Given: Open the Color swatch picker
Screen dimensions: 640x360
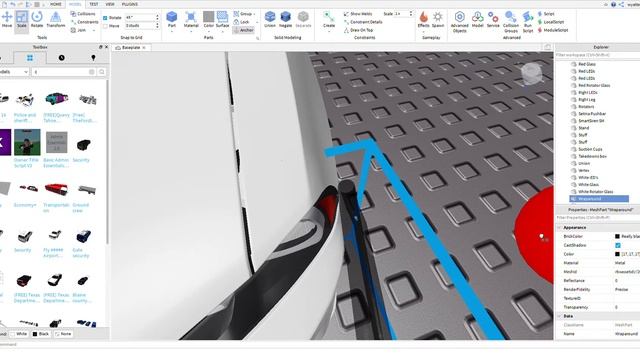Looking at the screenshot, I should 209,19.
